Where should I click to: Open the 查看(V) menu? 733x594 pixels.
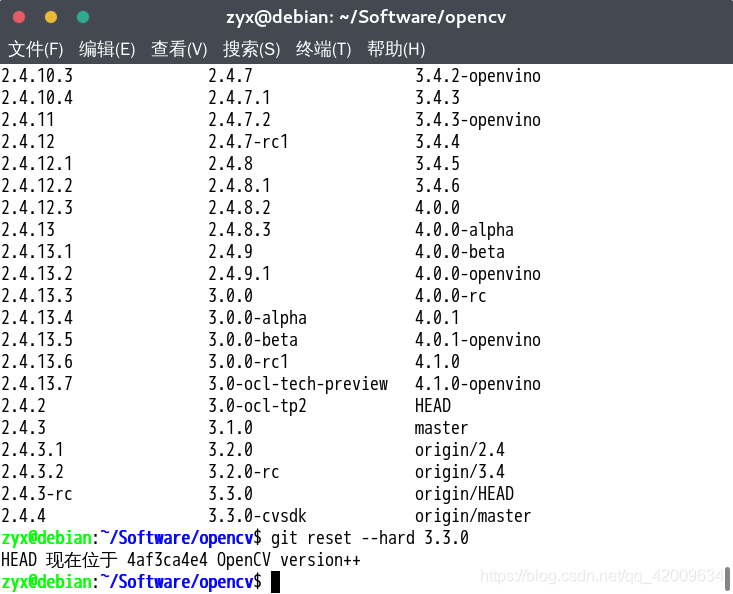(179, 49)
